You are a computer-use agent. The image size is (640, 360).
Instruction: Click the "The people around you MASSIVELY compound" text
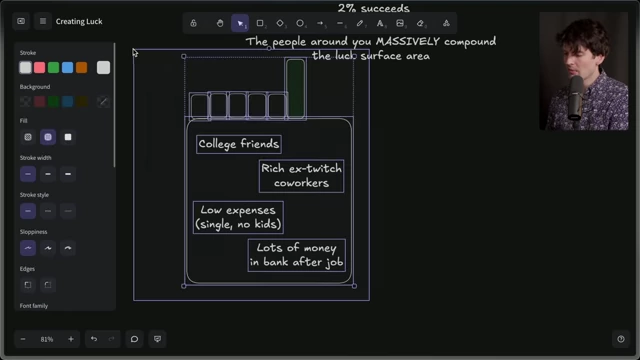371,42
